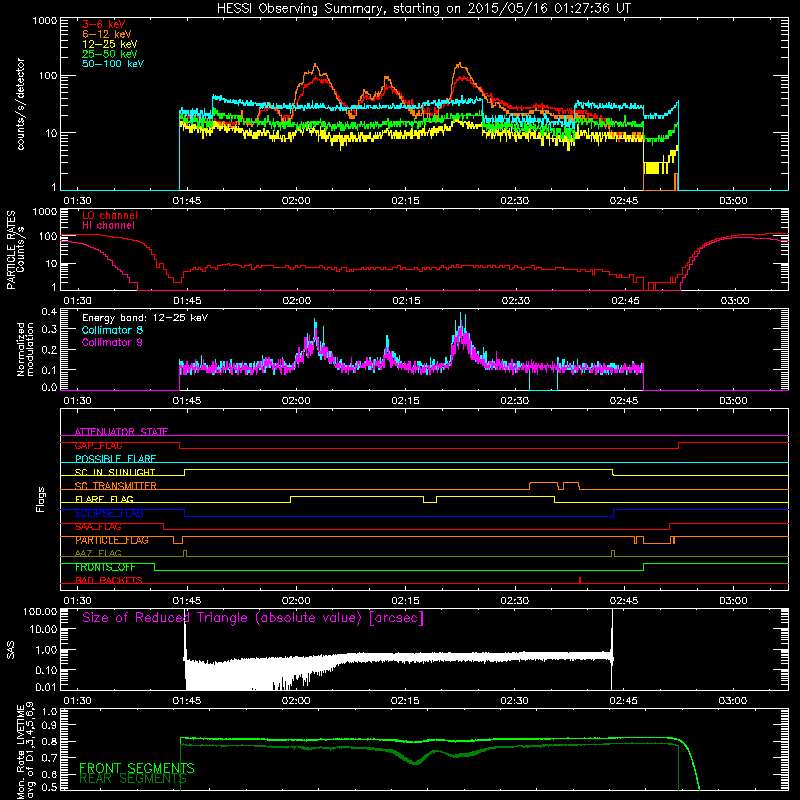Click the LO channel legend entry

(x=110, y=215)
